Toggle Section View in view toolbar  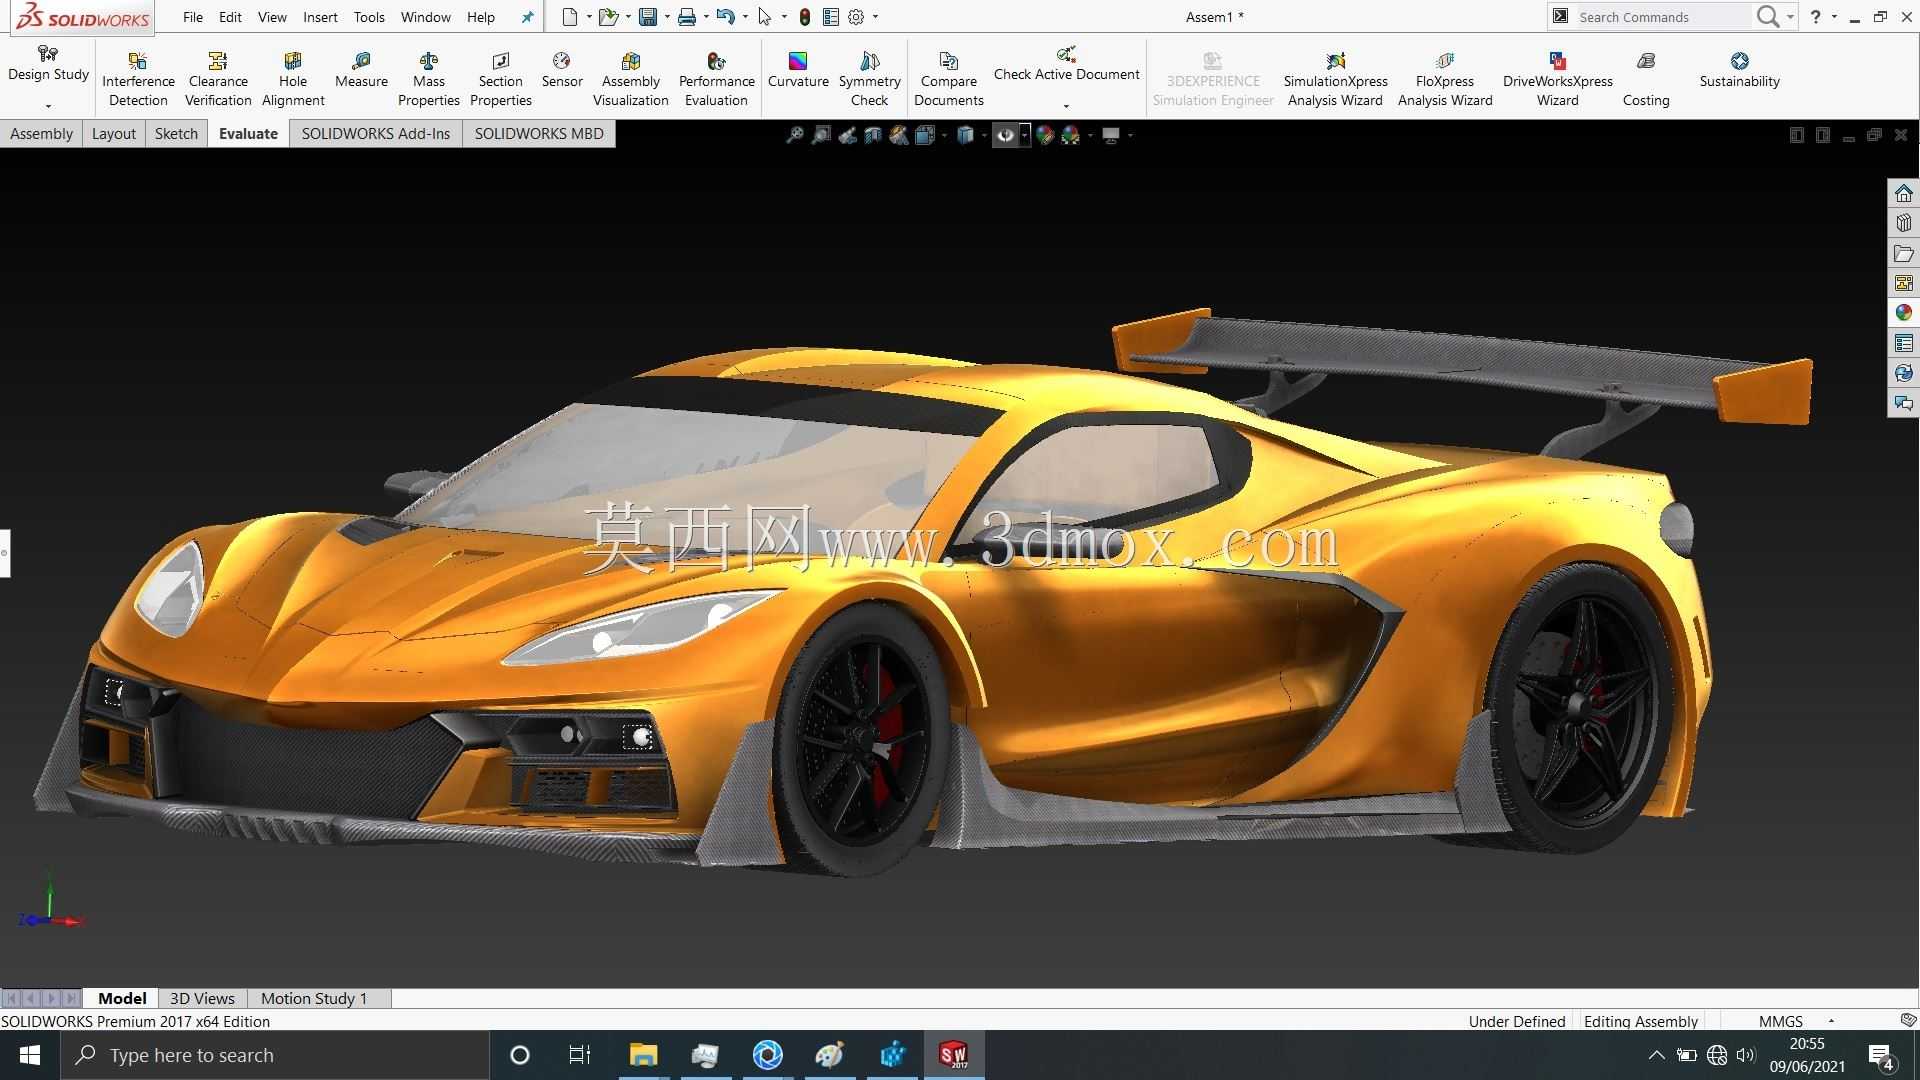[x=873, y=135]
